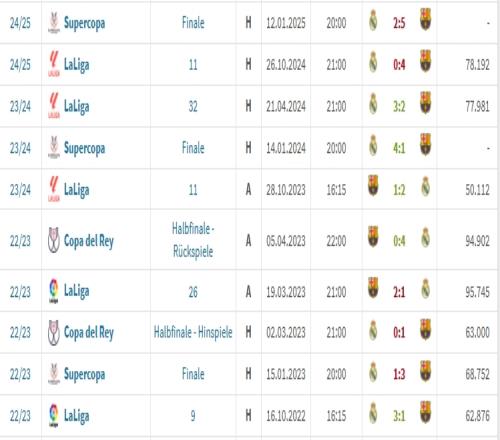Click the Barcelona crest beside the 1:3 score
This screenshot has height=440, width=500.
[425, 371]
